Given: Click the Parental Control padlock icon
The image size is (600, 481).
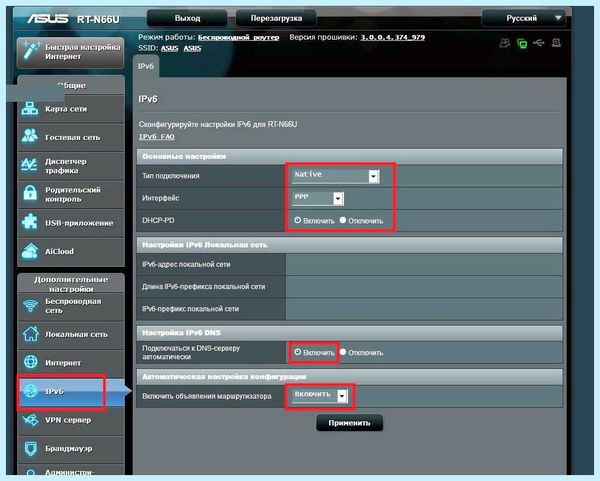Looking at the screenshot, I should (x=30, y=193).
